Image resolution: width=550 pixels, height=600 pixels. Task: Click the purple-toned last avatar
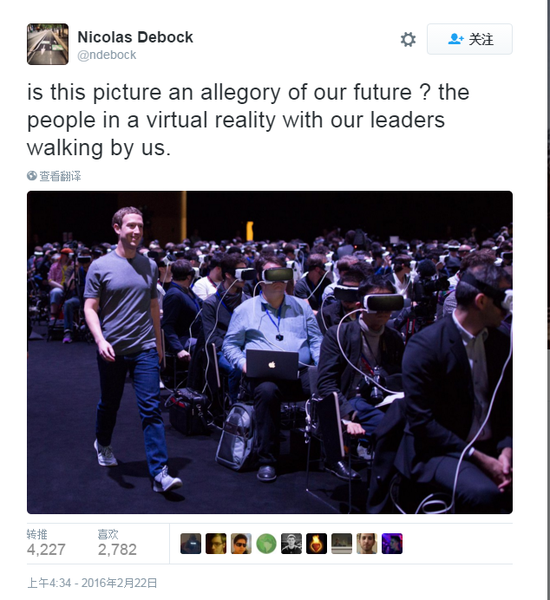coord(392,543)
